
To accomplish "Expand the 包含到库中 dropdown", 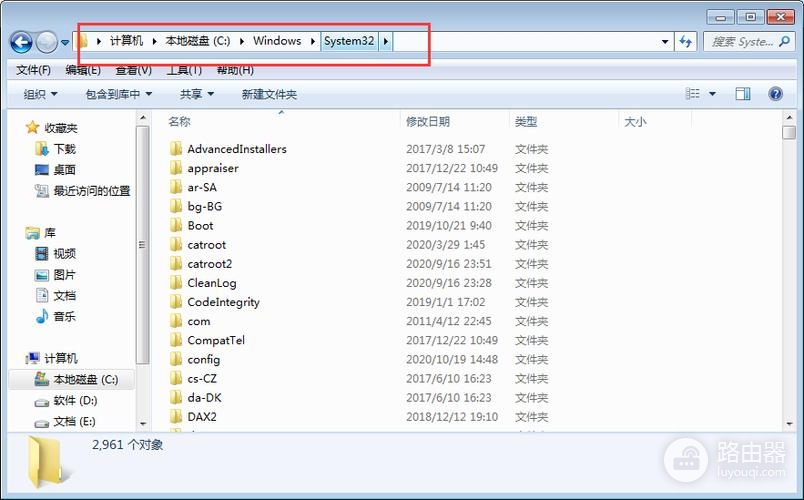I will (x=118, y=94).
